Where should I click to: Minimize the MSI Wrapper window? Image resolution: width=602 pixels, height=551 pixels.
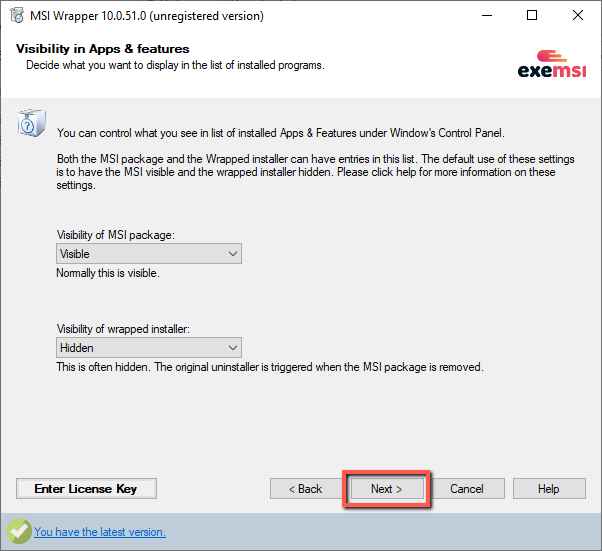(x=487, y=15)
